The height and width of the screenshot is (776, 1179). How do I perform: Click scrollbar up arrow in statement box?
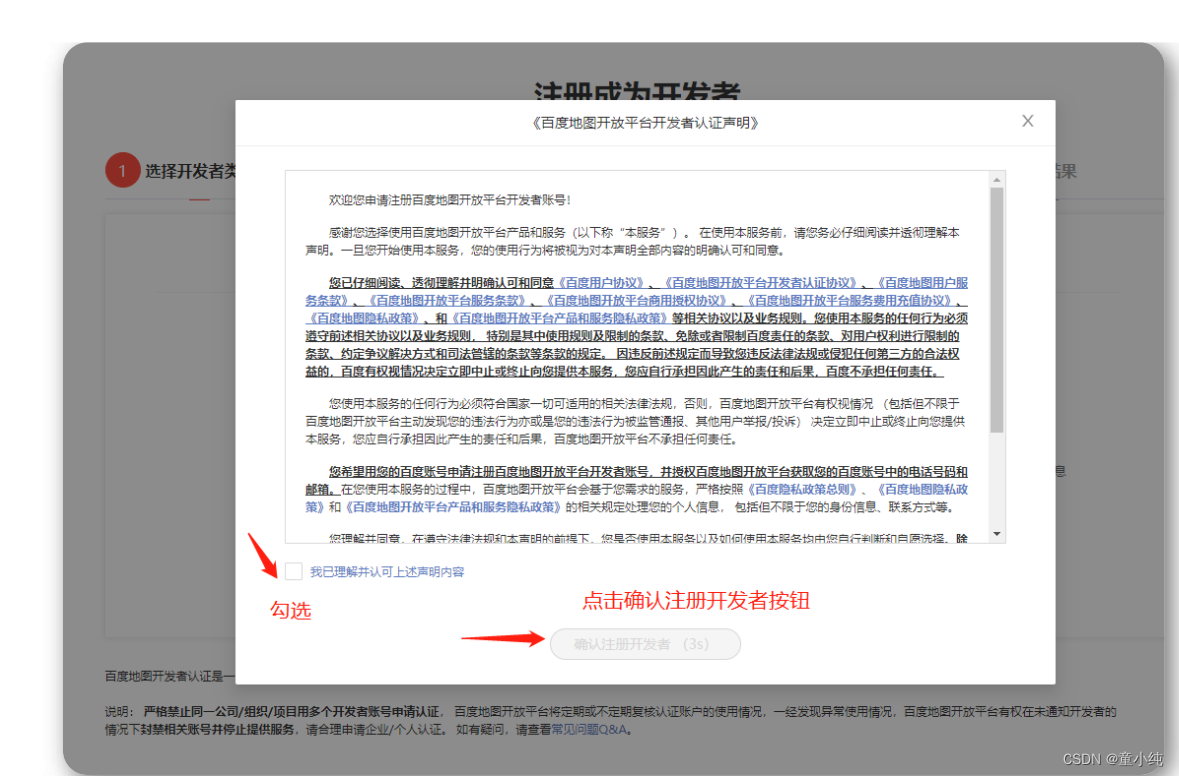point(996,180)
